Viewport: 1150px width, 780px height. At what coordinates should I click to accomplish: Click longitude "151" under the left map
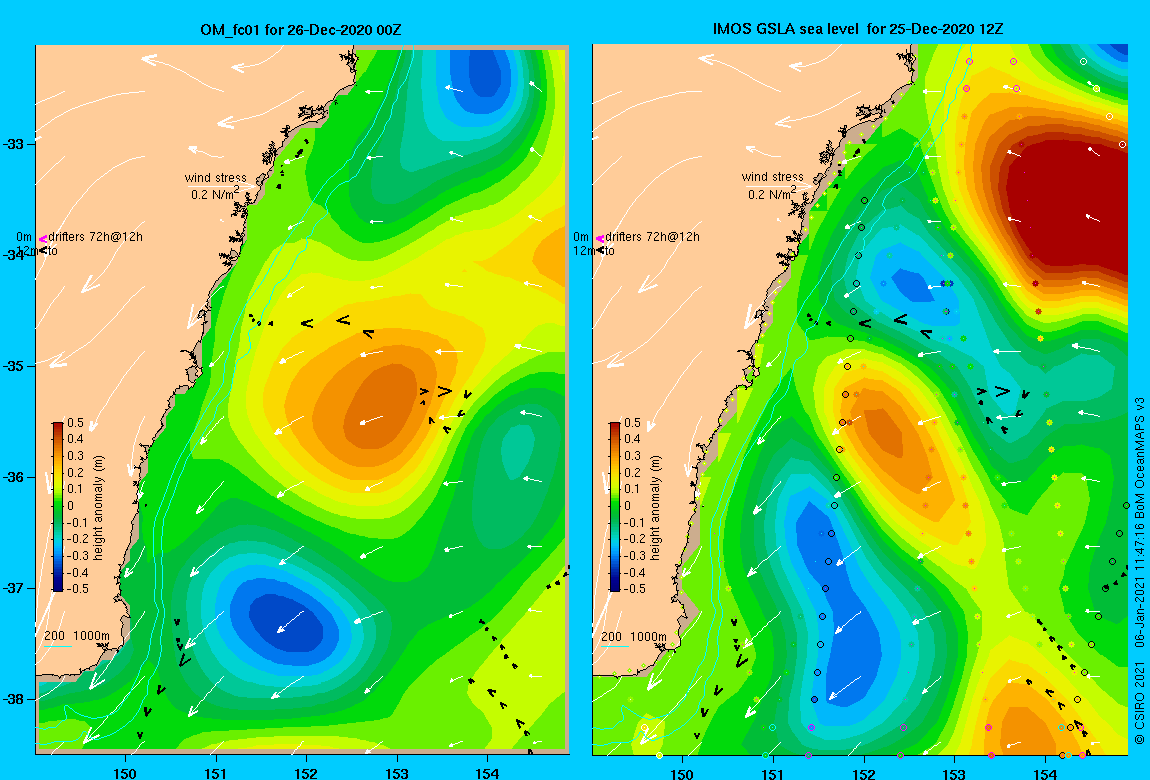(x=215, y=773)
